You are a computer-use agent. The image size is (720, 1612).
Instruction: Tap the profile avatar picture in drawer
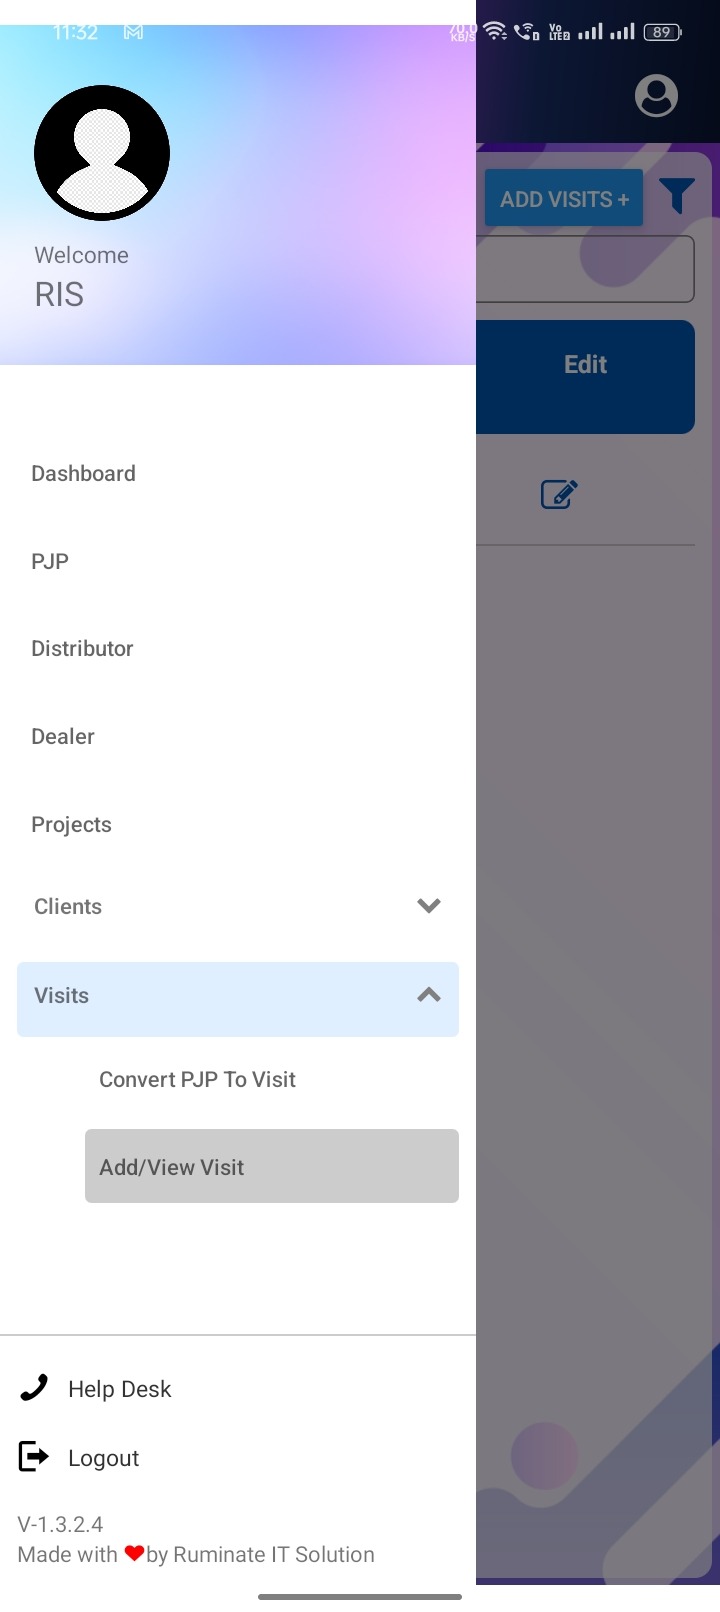(102, 153)
